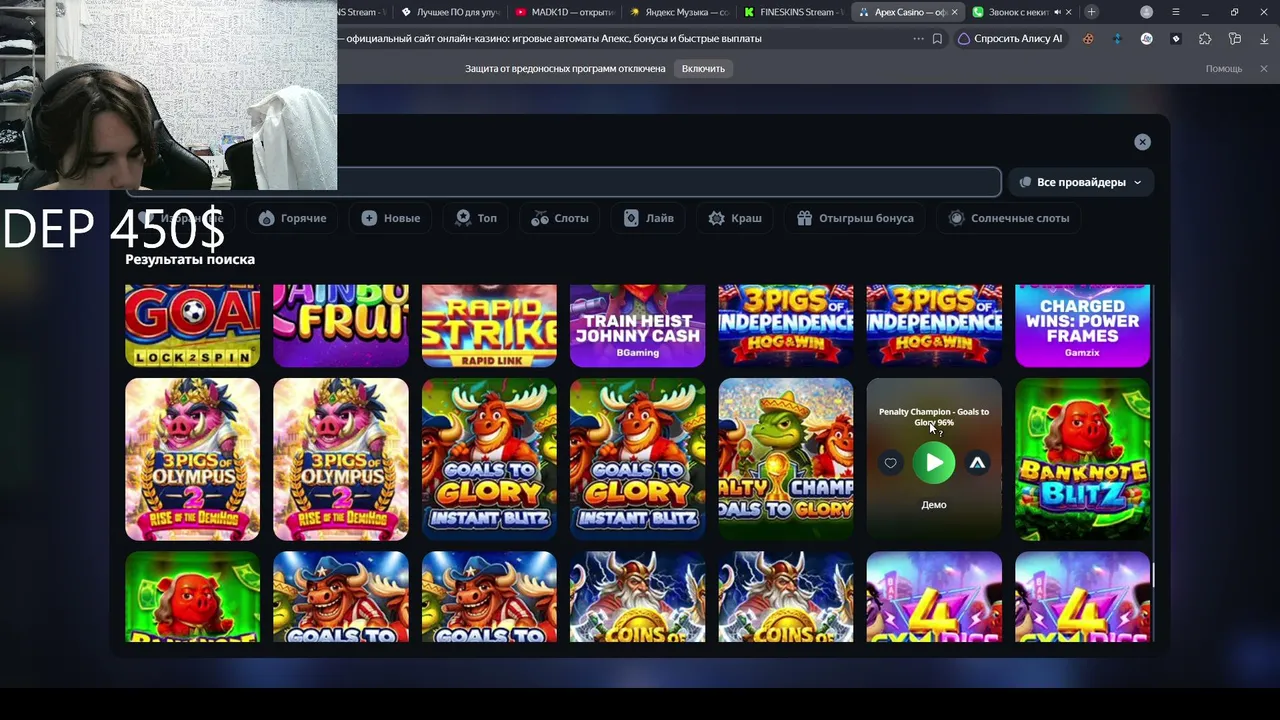The height and width of the screenshot is (720, 1280).
Task: Select the Топ category filter
Action: pyautogui.click(x=476, y=218)
